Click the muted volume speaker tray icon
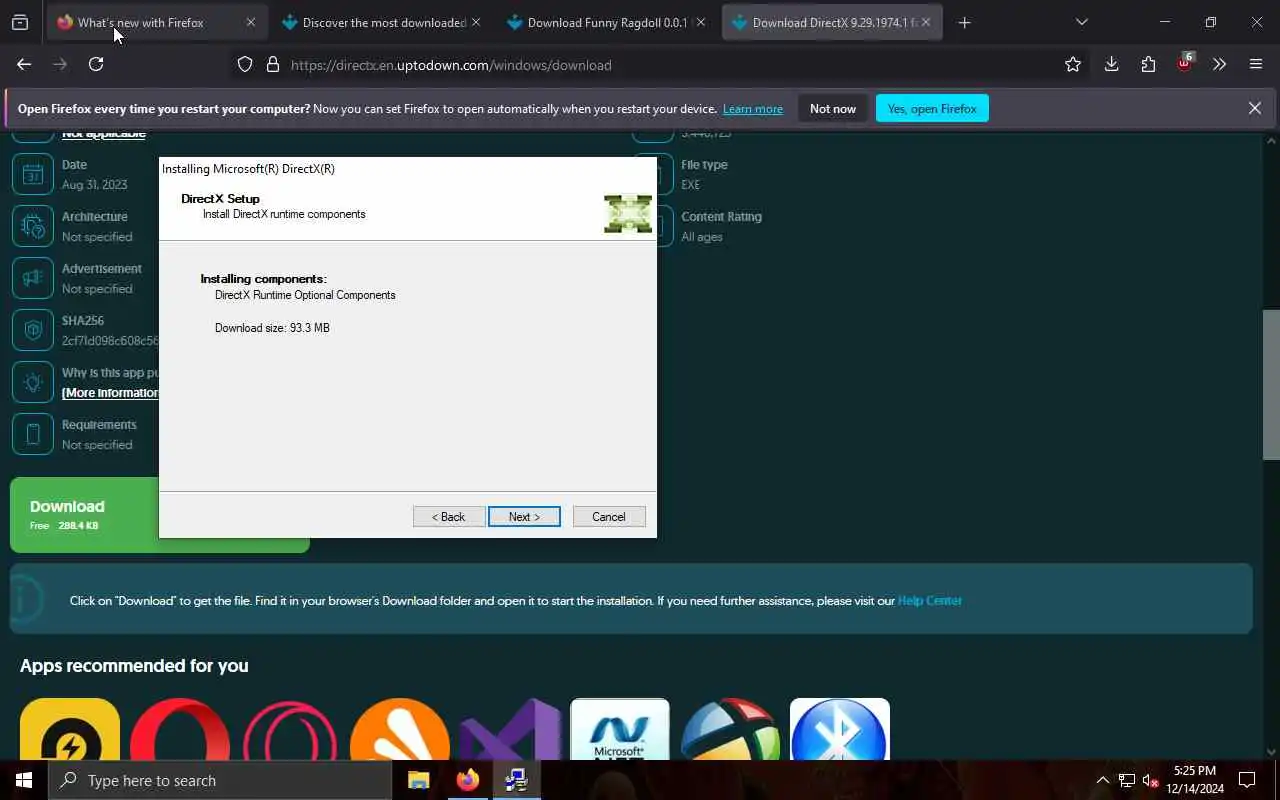This screenshot has height=800, width=1280. click(1150, 780)
